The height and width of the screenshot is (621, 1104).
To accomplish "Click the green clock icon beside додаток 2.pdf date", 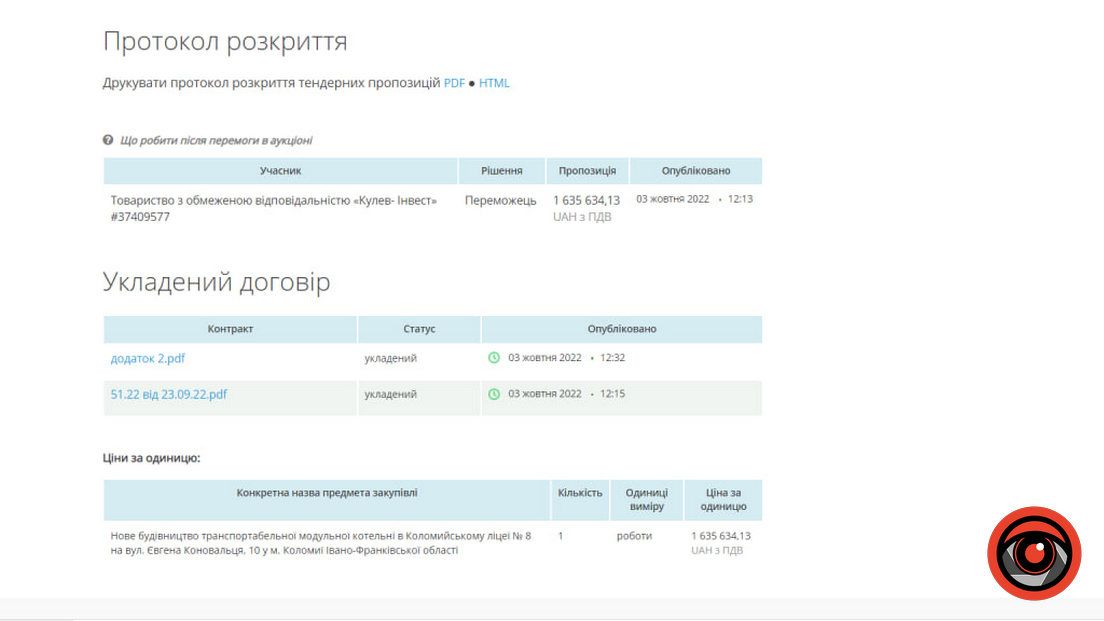I will [493, 357].
